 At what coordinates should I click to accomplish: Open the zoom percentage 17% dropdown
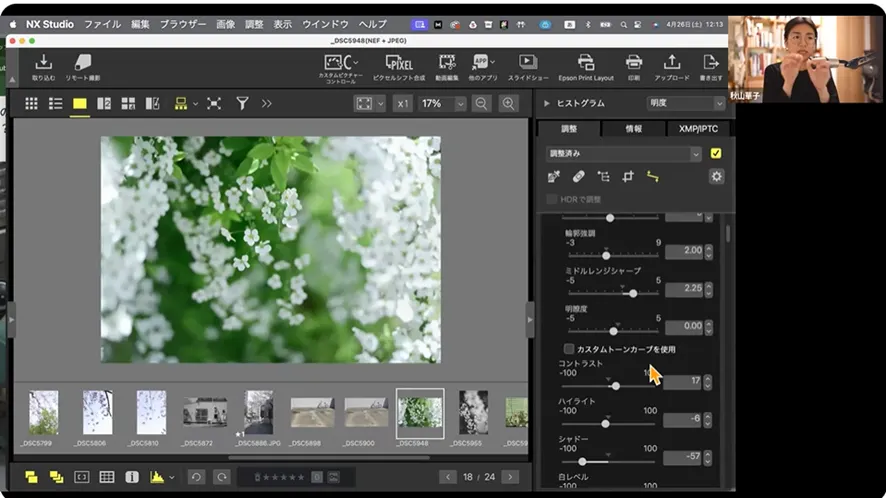click(x=461, y=103)
